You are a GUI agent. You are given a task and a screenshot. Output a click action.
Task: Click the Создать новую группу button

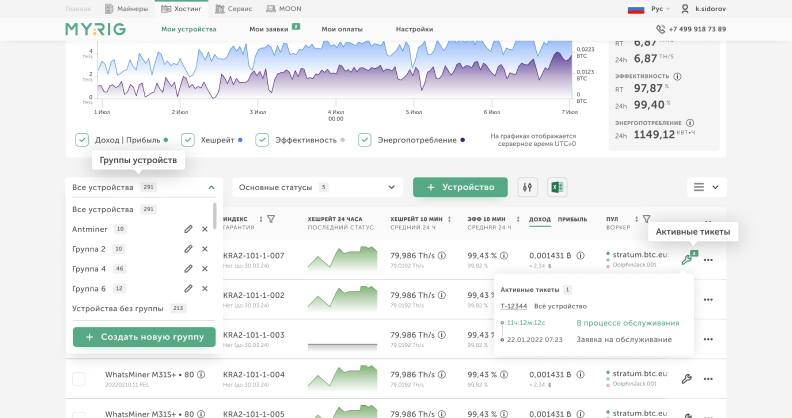[x=144, y=338]
